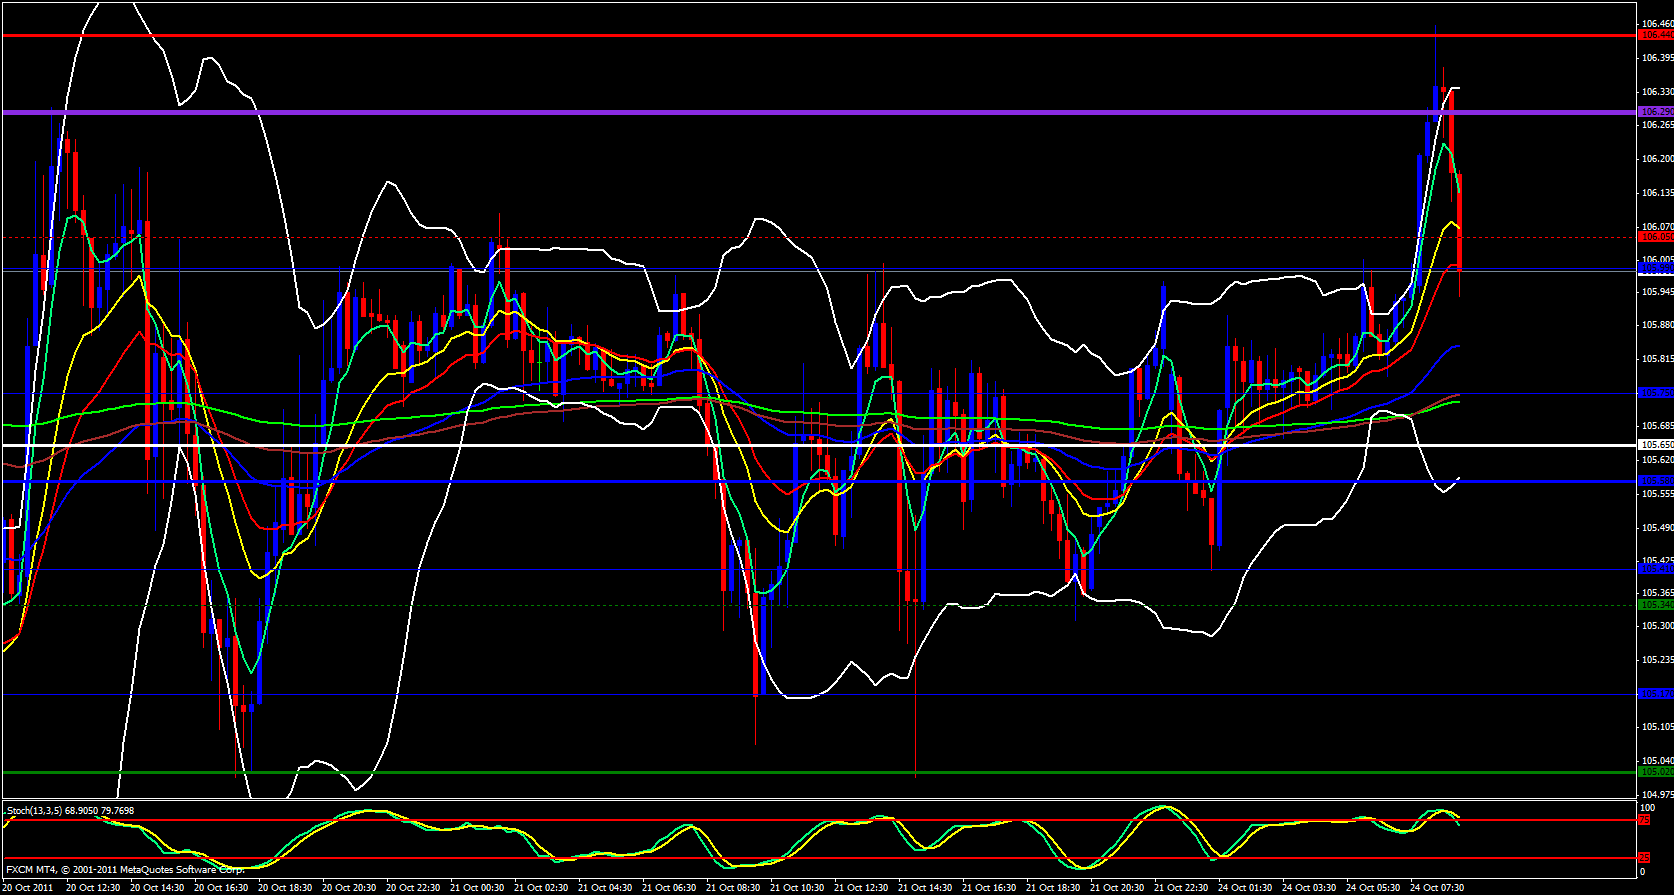Select the white horizontal line across the chart
The image size is (1674, 895).
(800, 445)
